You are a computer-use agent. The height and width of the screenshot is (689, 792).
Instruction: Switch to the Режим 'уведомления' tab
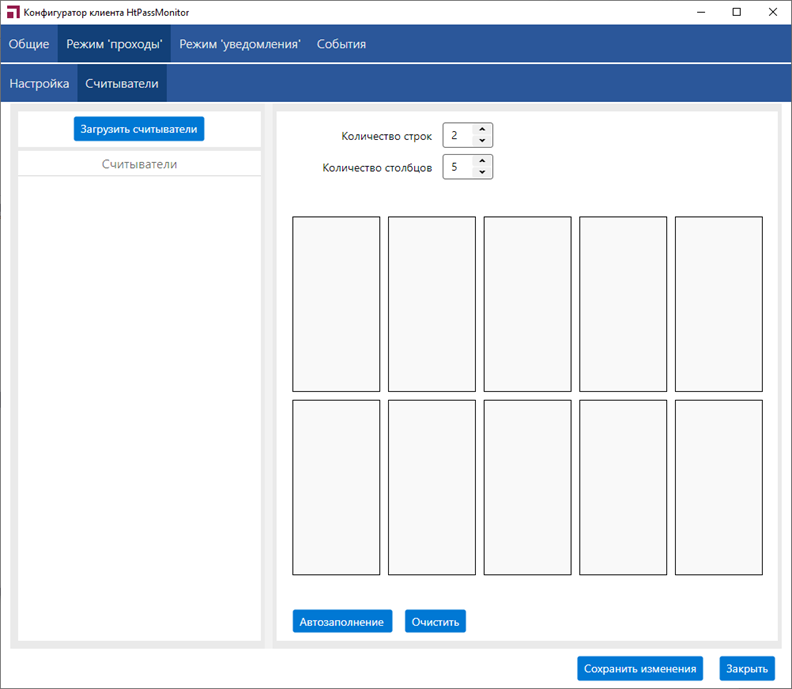[240, 44]
